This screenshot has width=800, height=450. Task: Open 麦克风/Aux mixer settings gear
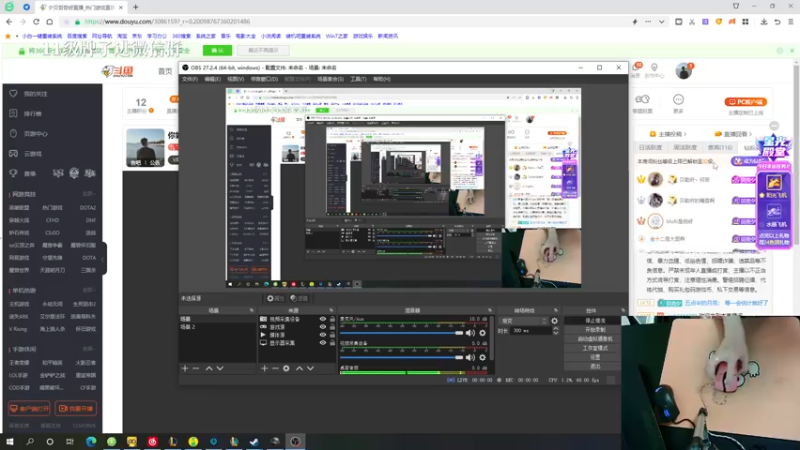(x=483, y=333)
